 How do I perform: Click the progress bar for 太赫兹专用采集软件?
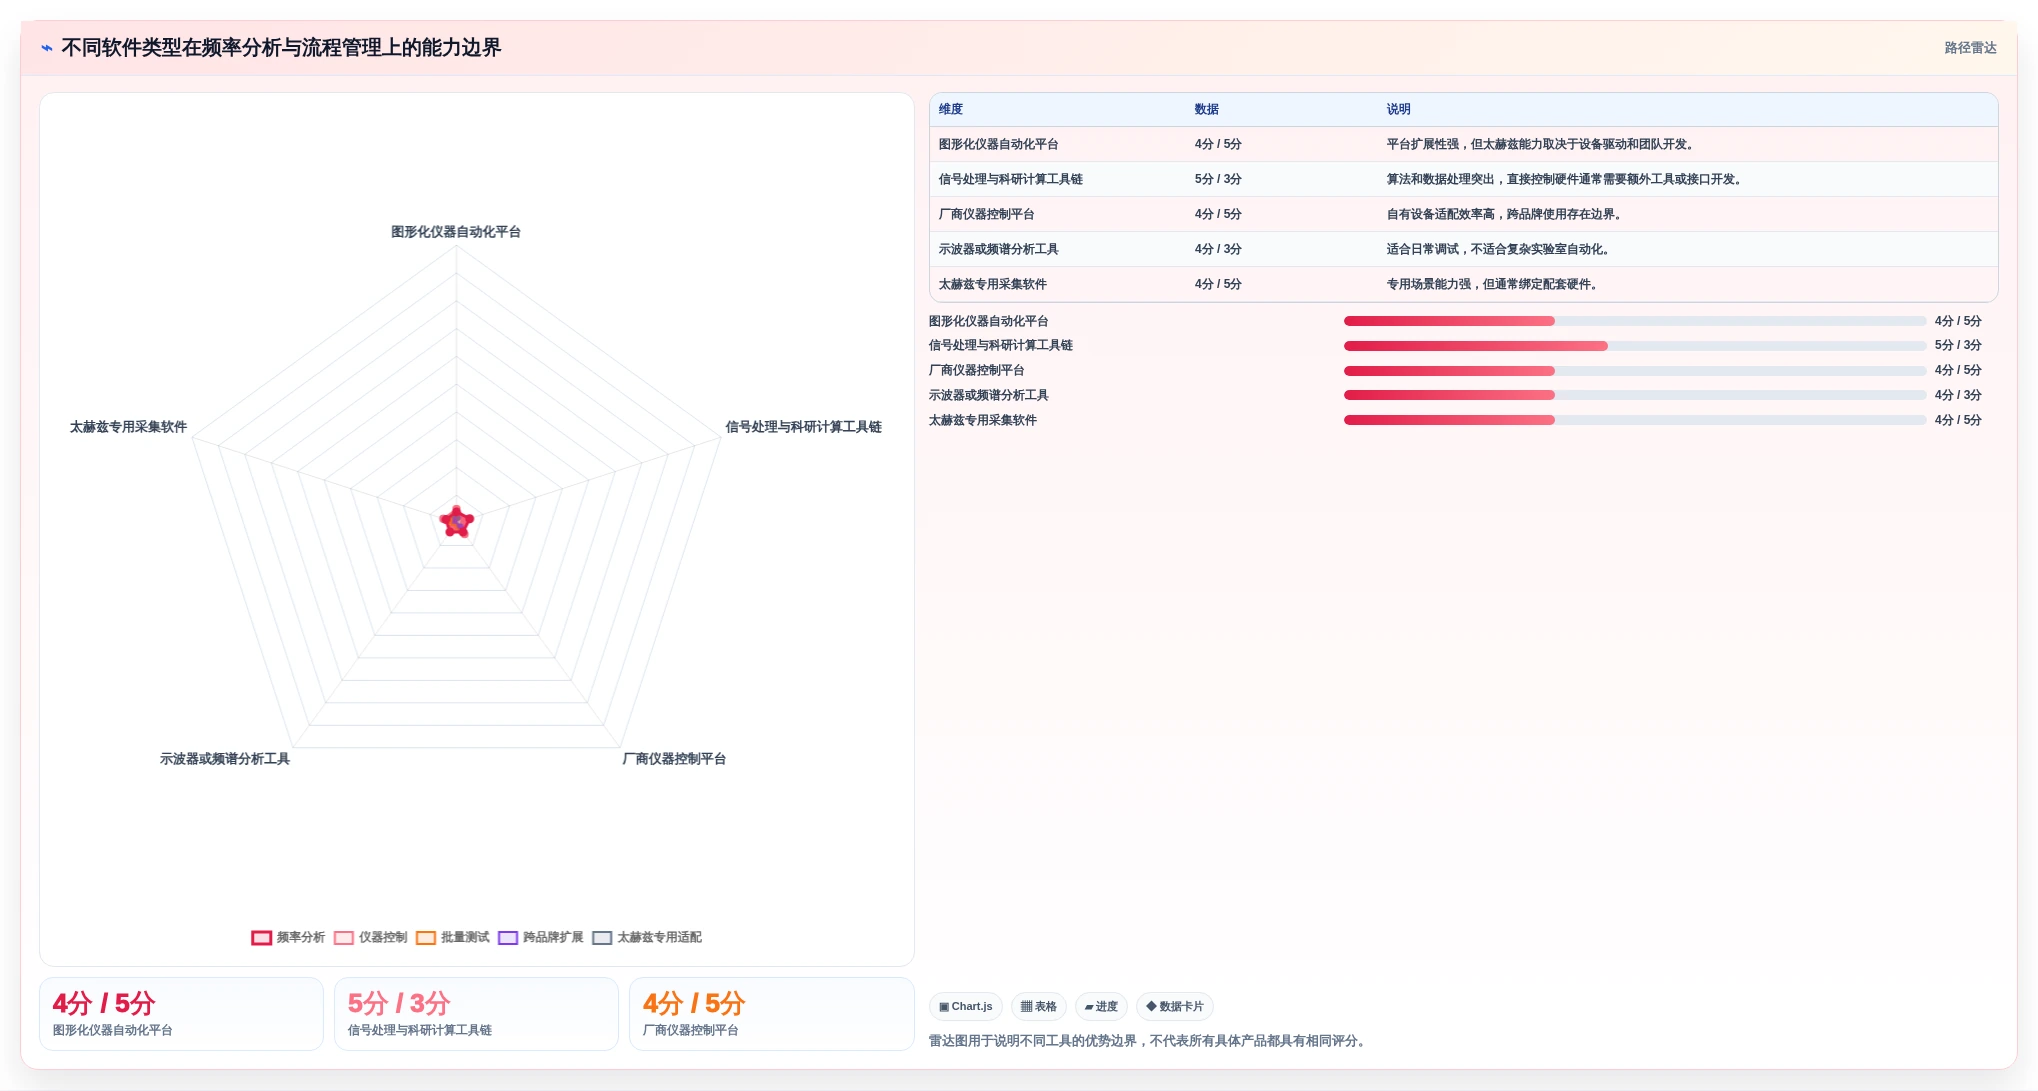pos(1635,420)
